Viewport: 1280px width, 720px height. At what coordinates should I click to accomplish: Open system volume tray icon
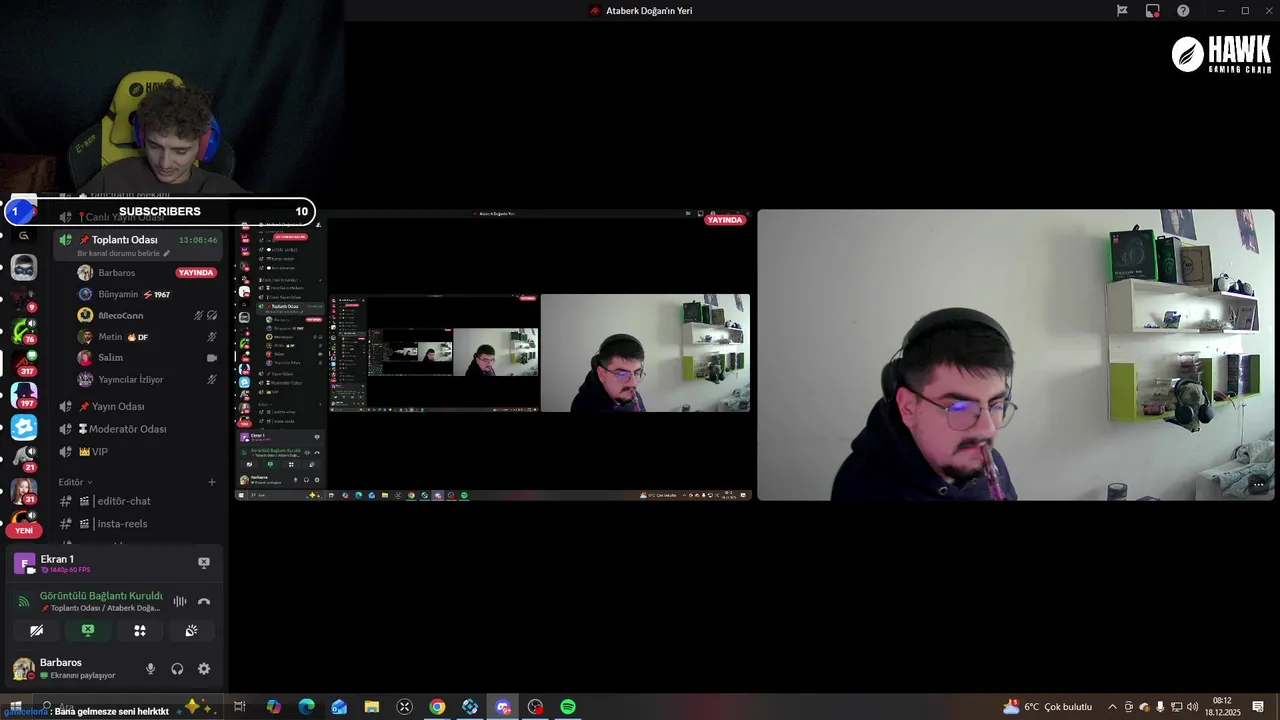coord(1192,707)
